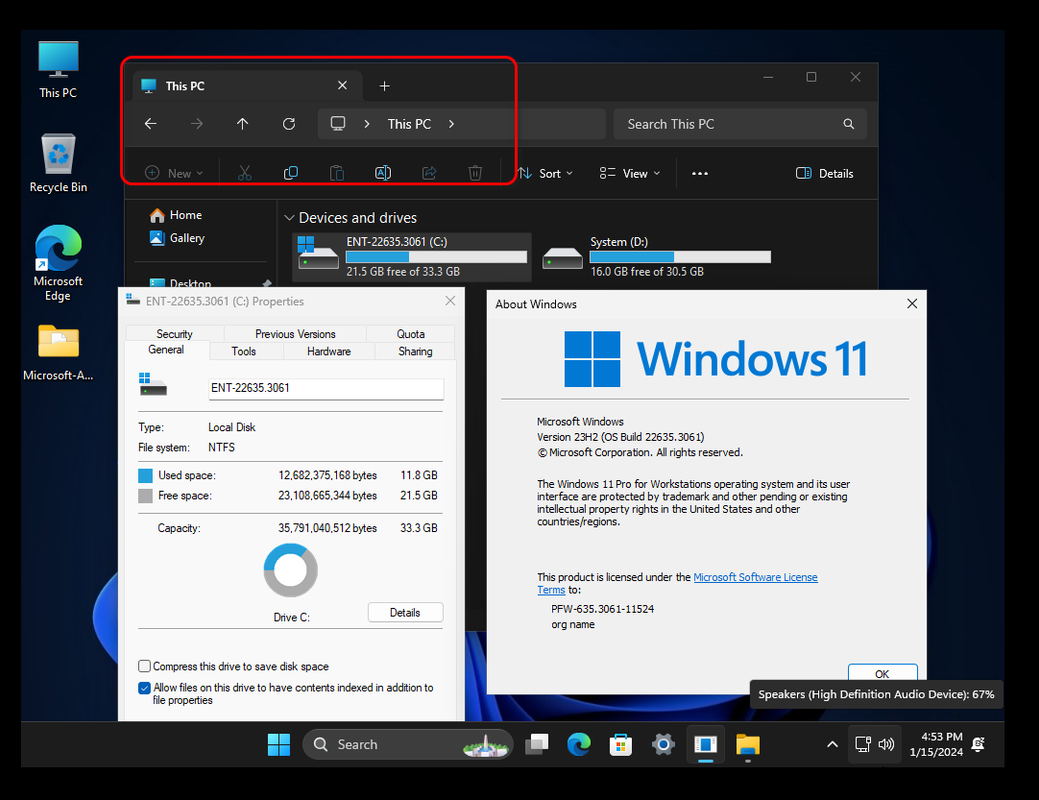Open Task View on taskbar
The image size is (1039, 800).
pyautogui.click(x=537, y=744)
